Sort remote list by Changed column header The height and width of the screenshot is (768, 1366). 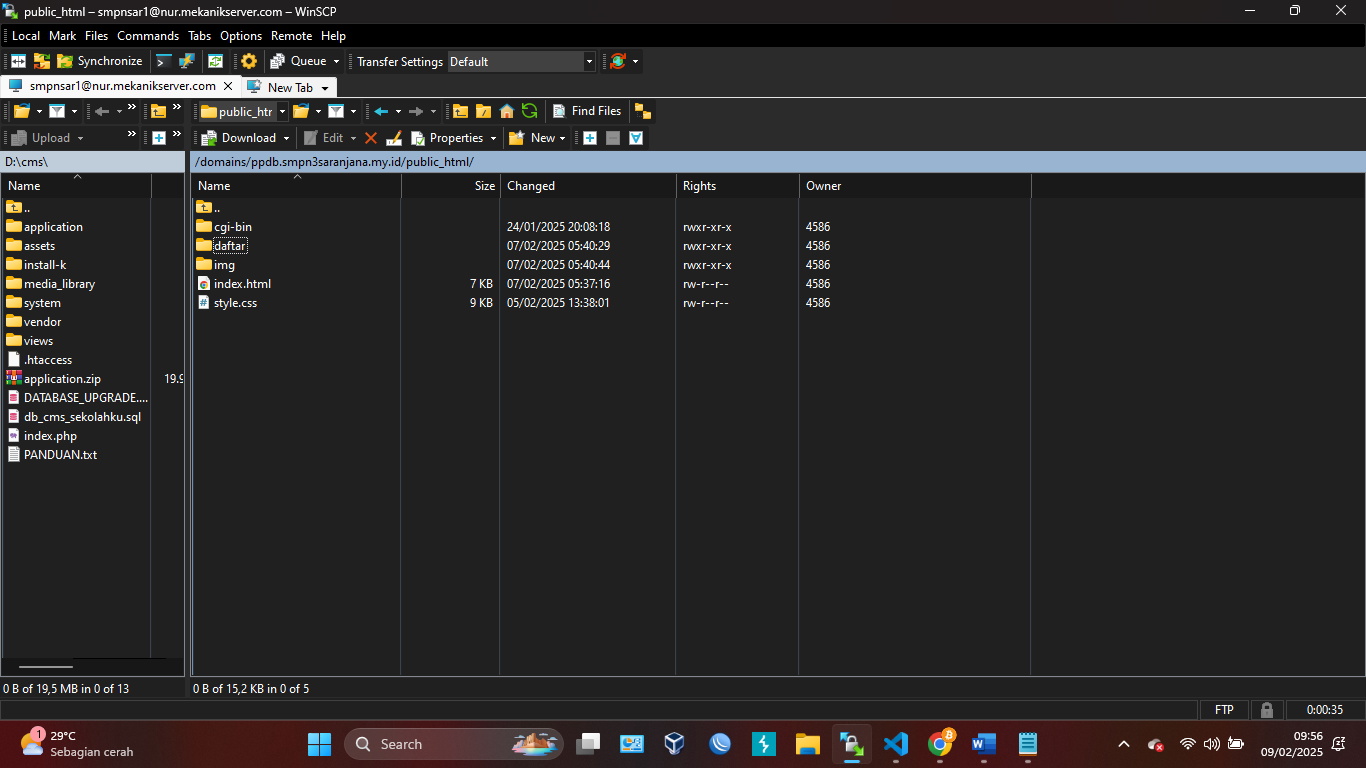pos(588,186)
